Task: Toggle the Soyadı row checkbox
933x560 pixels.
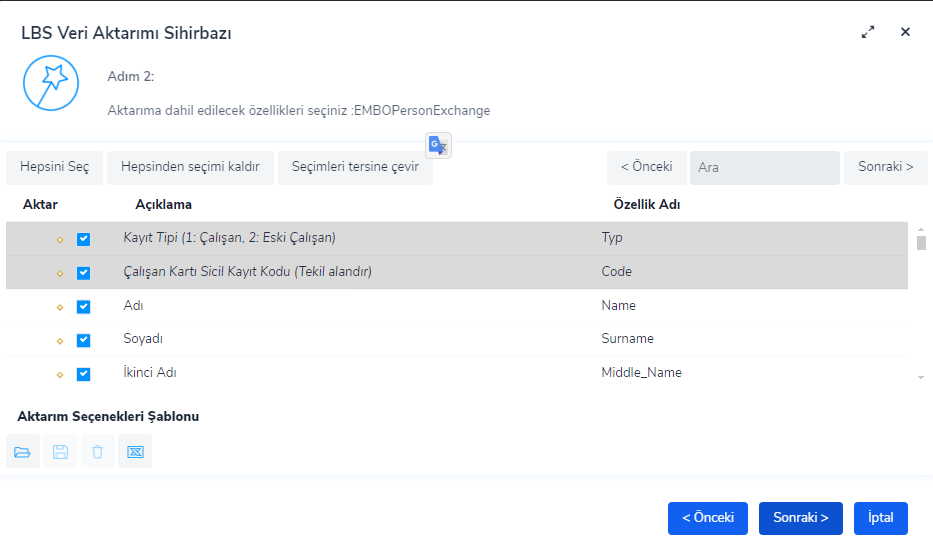Action: [84, 340]
